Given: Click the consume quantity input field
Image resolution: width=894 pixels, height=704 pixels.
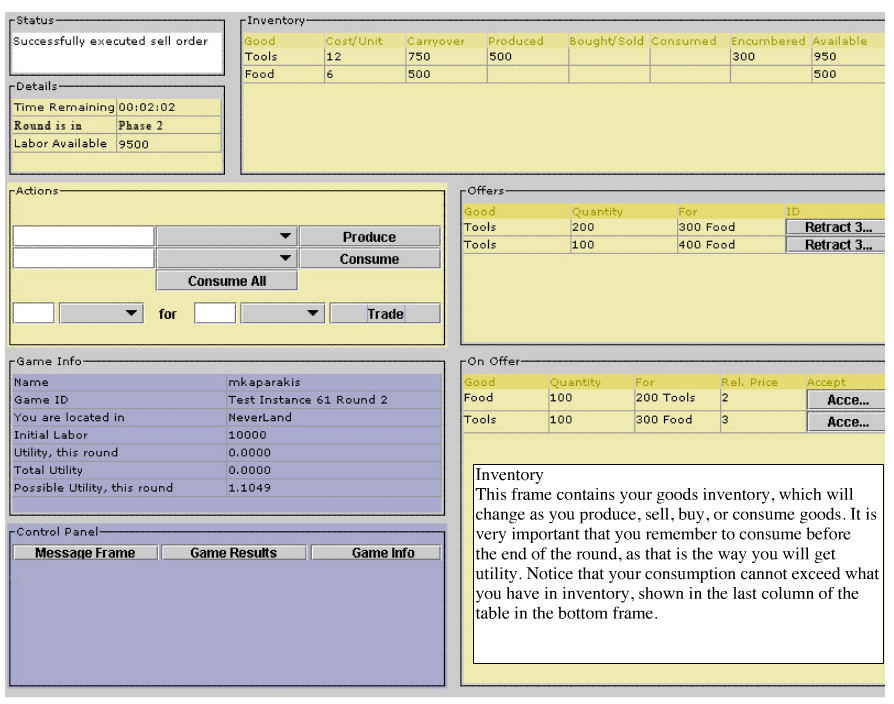Looking at the screenshot, I should [84, 259].
